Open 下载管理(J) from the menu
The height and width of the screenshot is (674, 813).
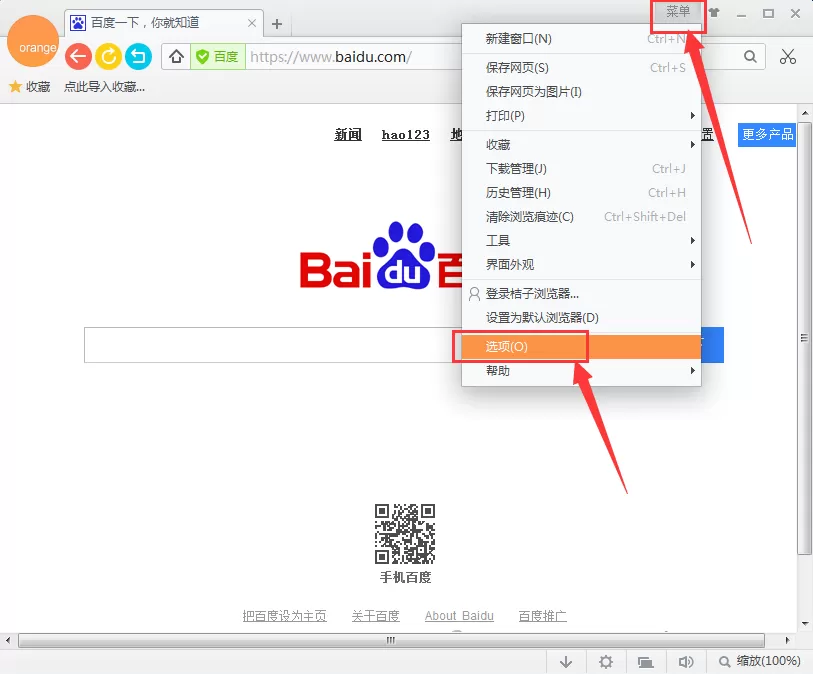(581, 168)
